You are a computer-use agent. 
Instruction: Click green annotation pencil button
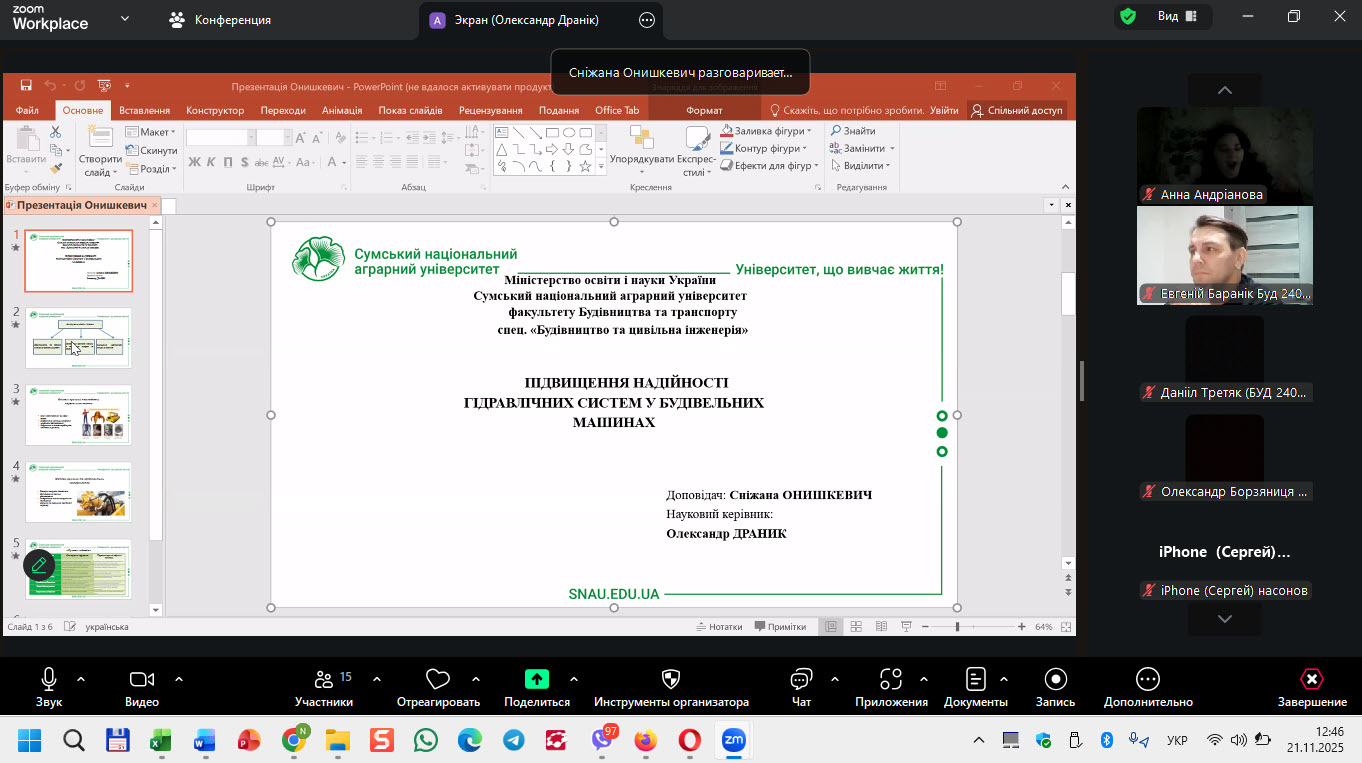pos(40,565)
